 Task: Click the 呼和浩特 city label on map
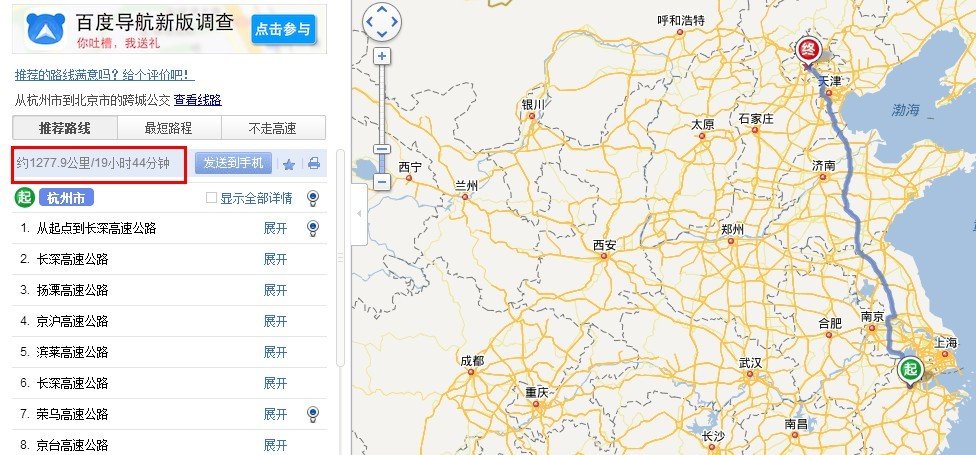pyautogui.click(x=681, y=20)
